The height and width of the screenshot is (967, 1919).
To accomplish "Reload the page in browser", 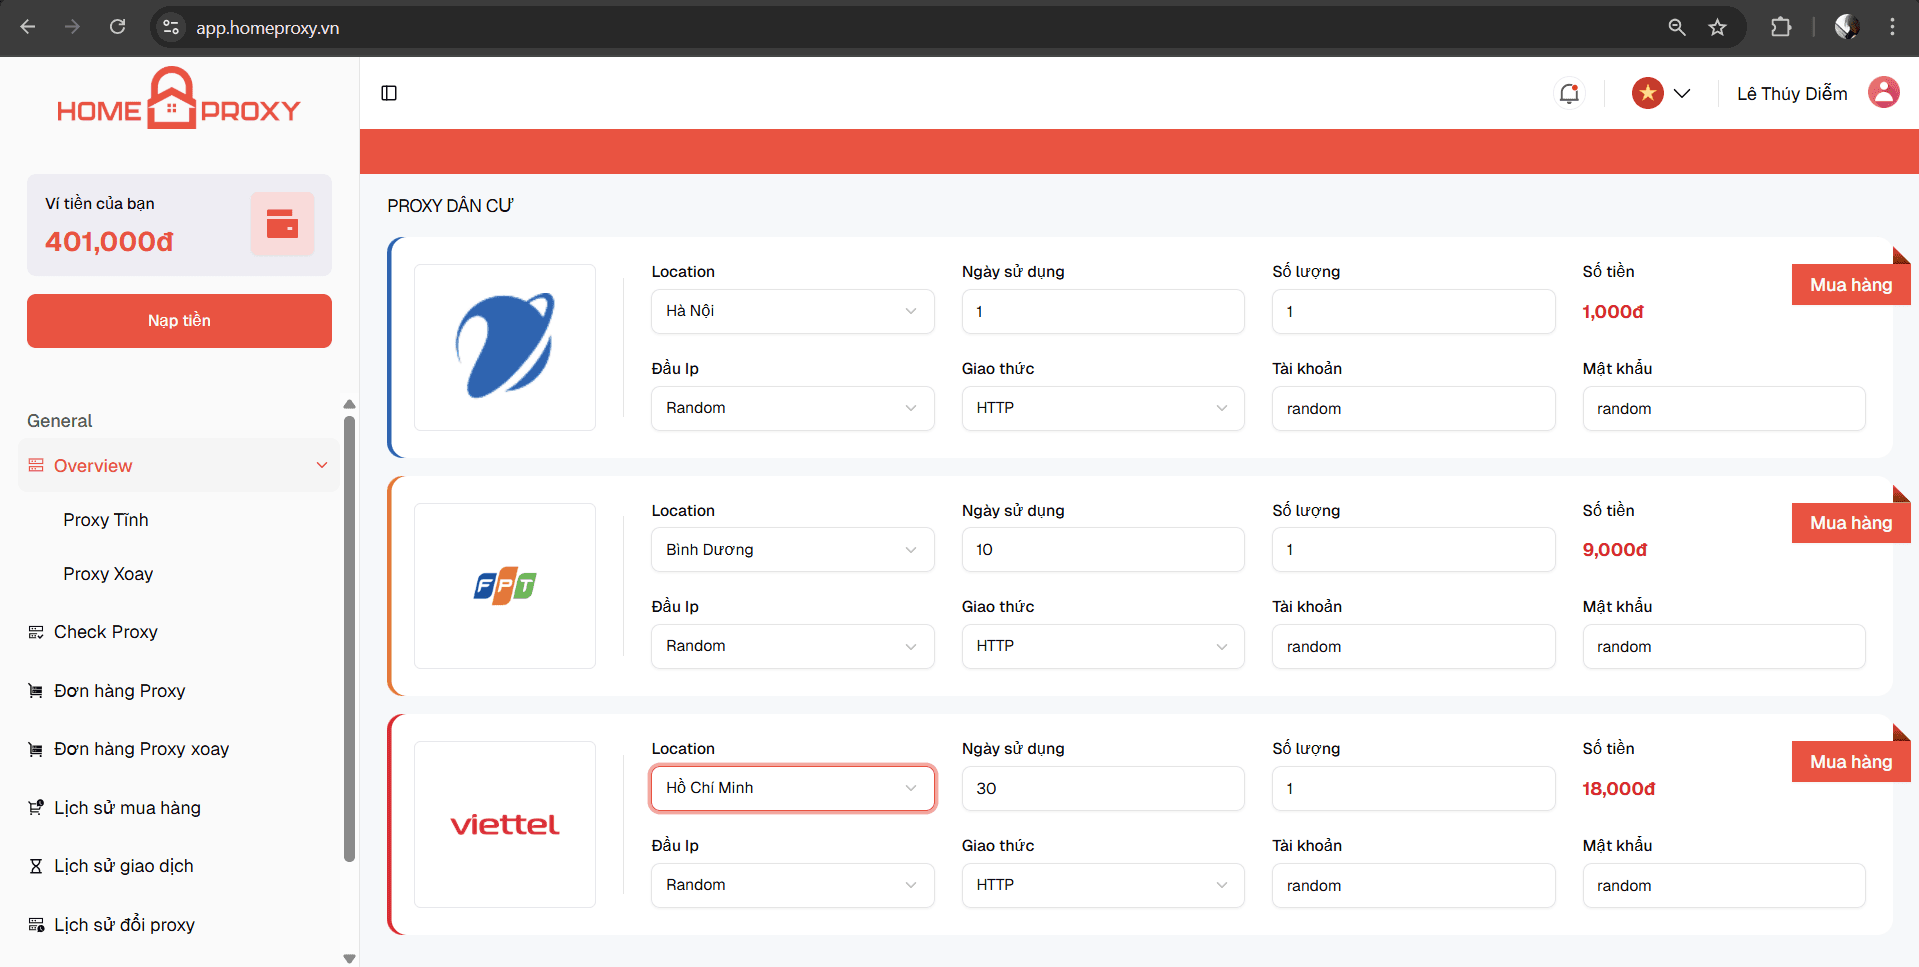I will 117,27.
